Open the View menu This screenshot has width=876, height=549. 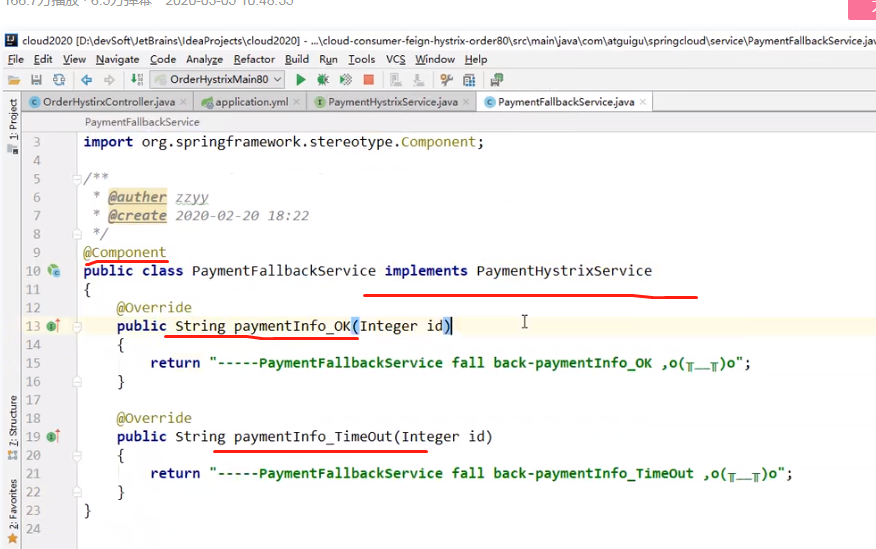[74, 59]
